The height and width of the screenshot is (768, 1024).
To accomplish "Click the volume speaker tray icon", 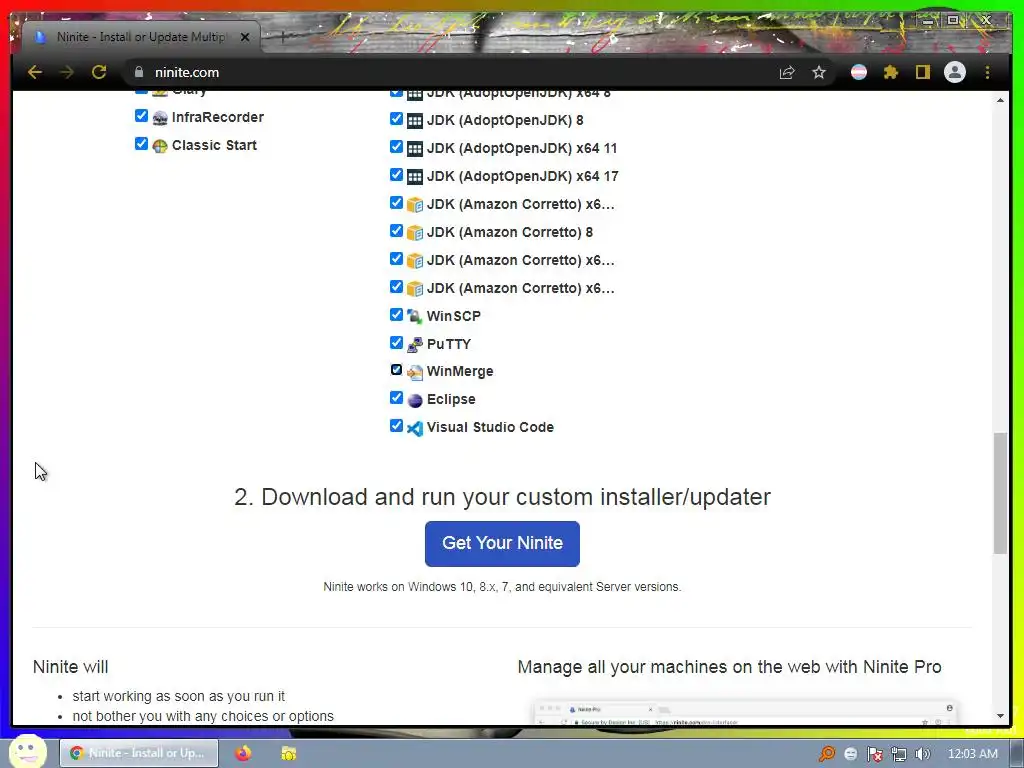I will tap(923, 754).
